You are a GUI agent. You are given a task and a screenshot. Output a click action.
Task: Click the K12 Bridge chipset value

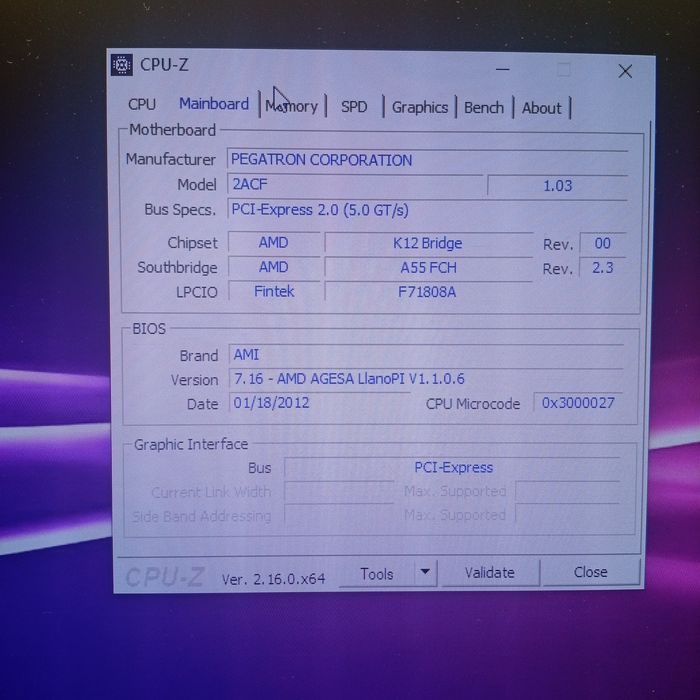(x=428, y=243)
